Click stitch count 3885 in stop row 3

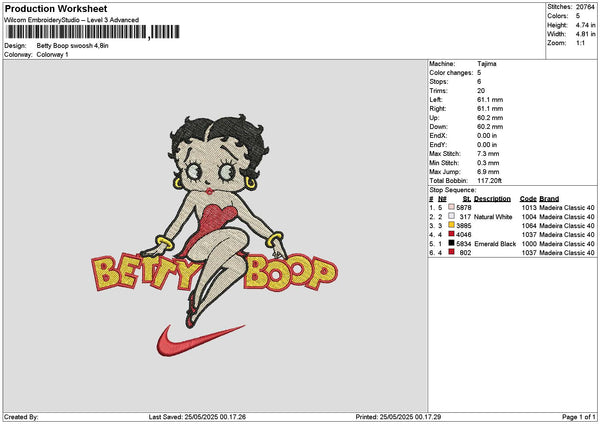coord(464,226)
